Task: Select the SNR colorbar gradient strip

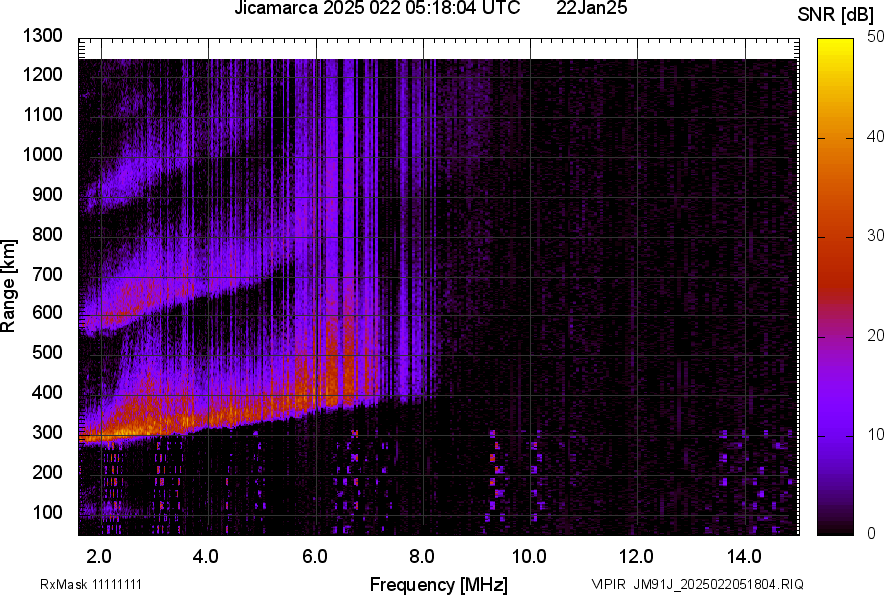Action: point(835,285)
